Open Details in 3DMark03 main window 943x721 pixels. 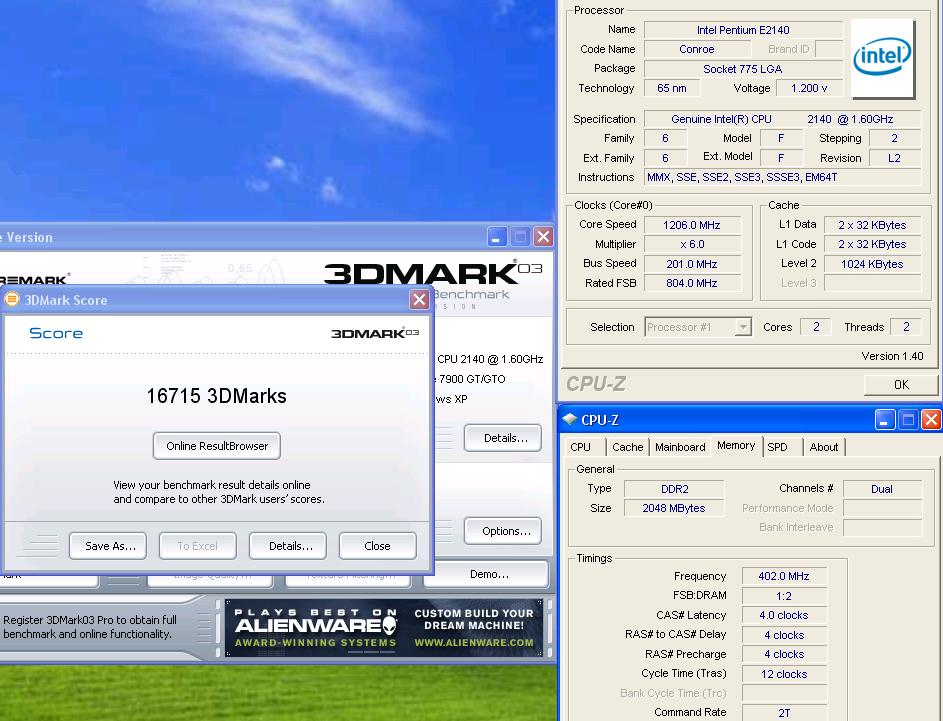tap(503, 438)
